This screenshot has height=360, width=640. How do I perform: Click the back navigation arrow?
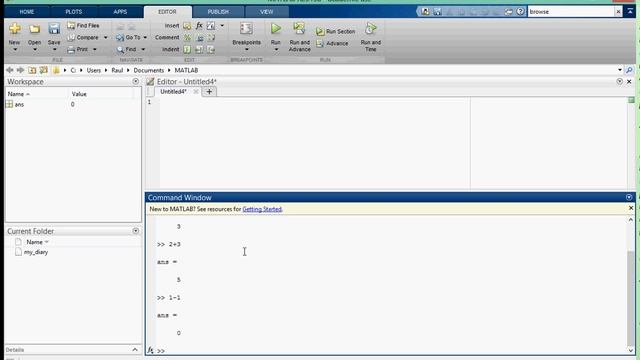(10, 70)
